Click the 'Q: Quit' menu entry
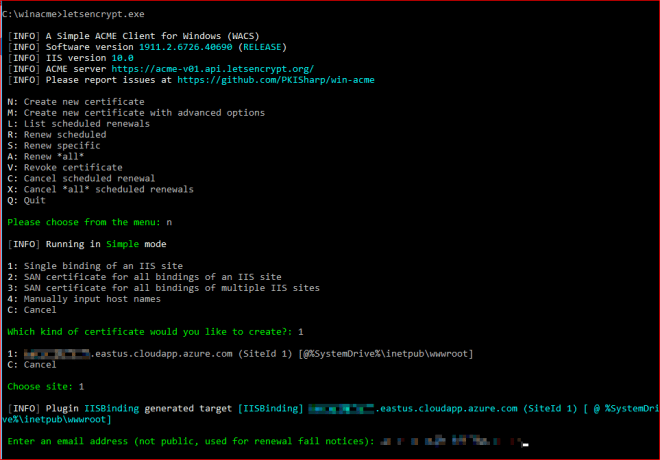This screenshot has width=660, height=460. pyautogui.click(x=27, y=201)
